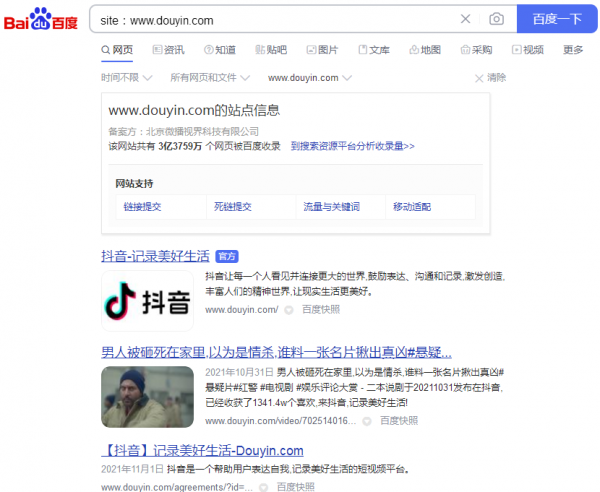The height and width of the screenshot is (492, 600).
Task: Open the 图片 tab
Action: pos(322,50)
